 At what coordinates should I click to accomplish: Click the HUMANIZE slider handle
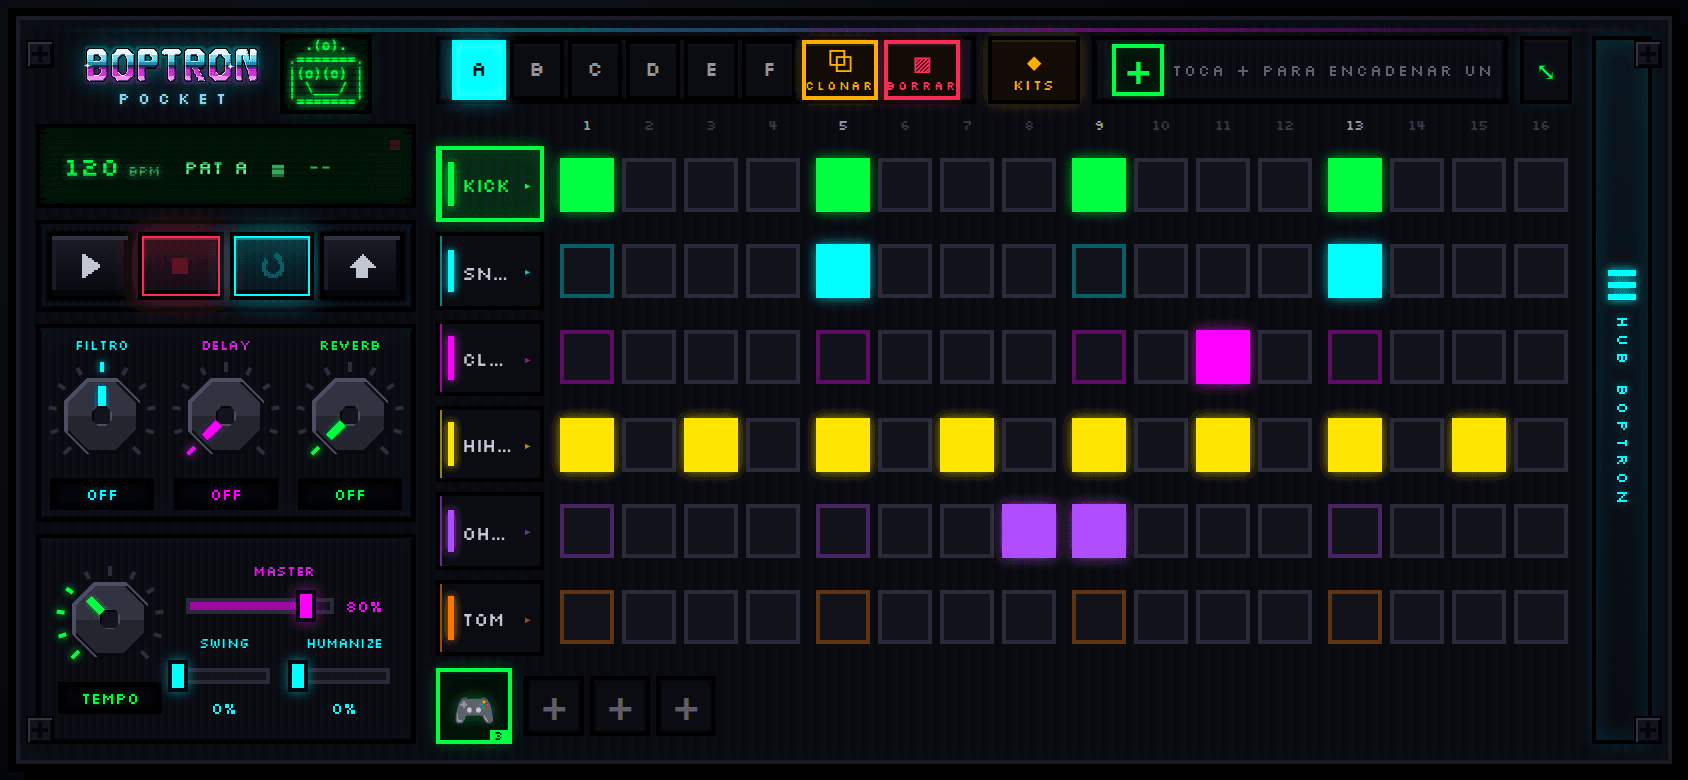(298, 676)
